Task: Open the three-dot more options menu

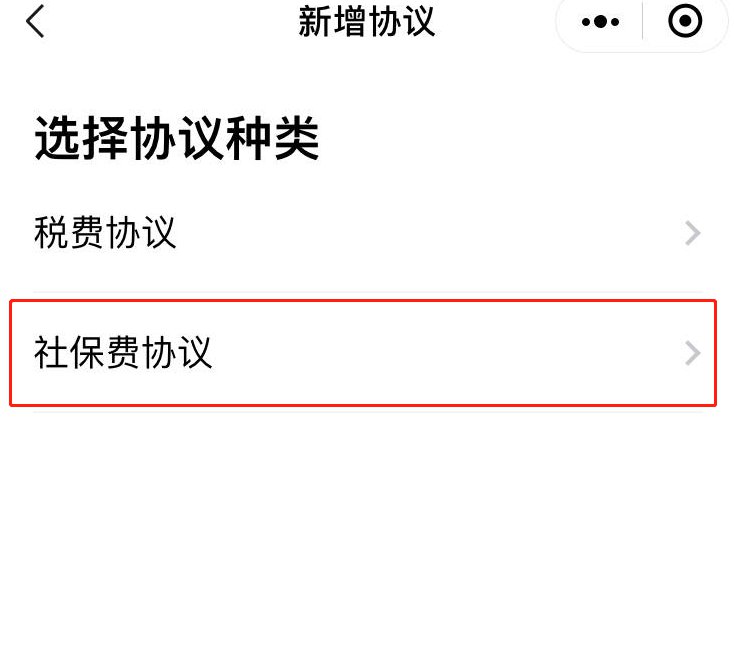Action: (601, 22)
